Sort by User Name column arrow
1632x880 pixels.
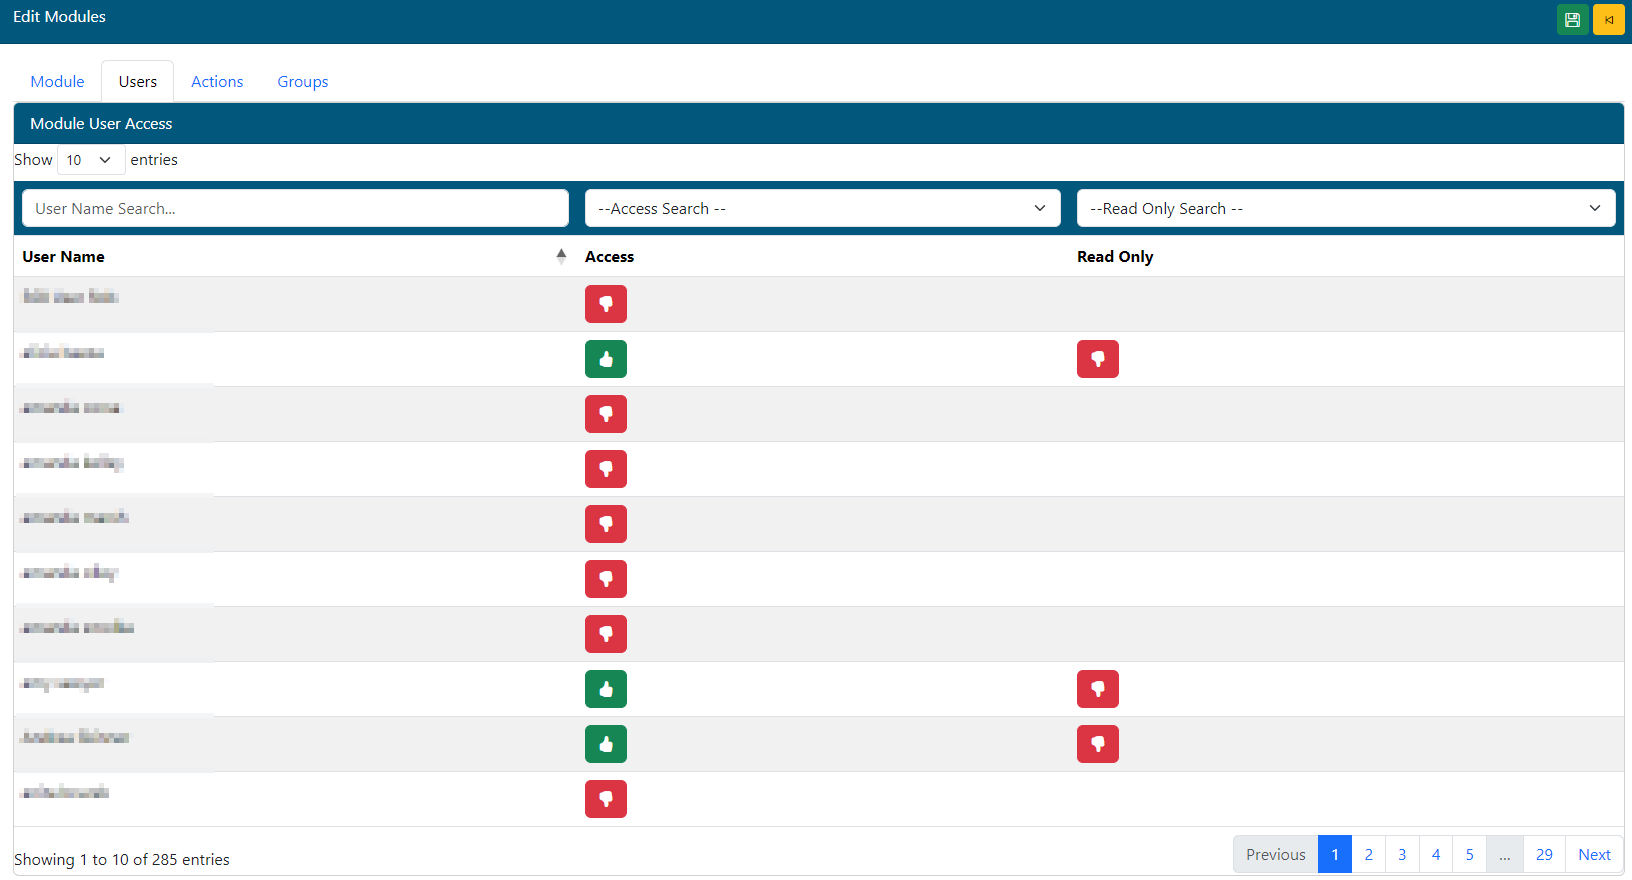pos(561,256)
